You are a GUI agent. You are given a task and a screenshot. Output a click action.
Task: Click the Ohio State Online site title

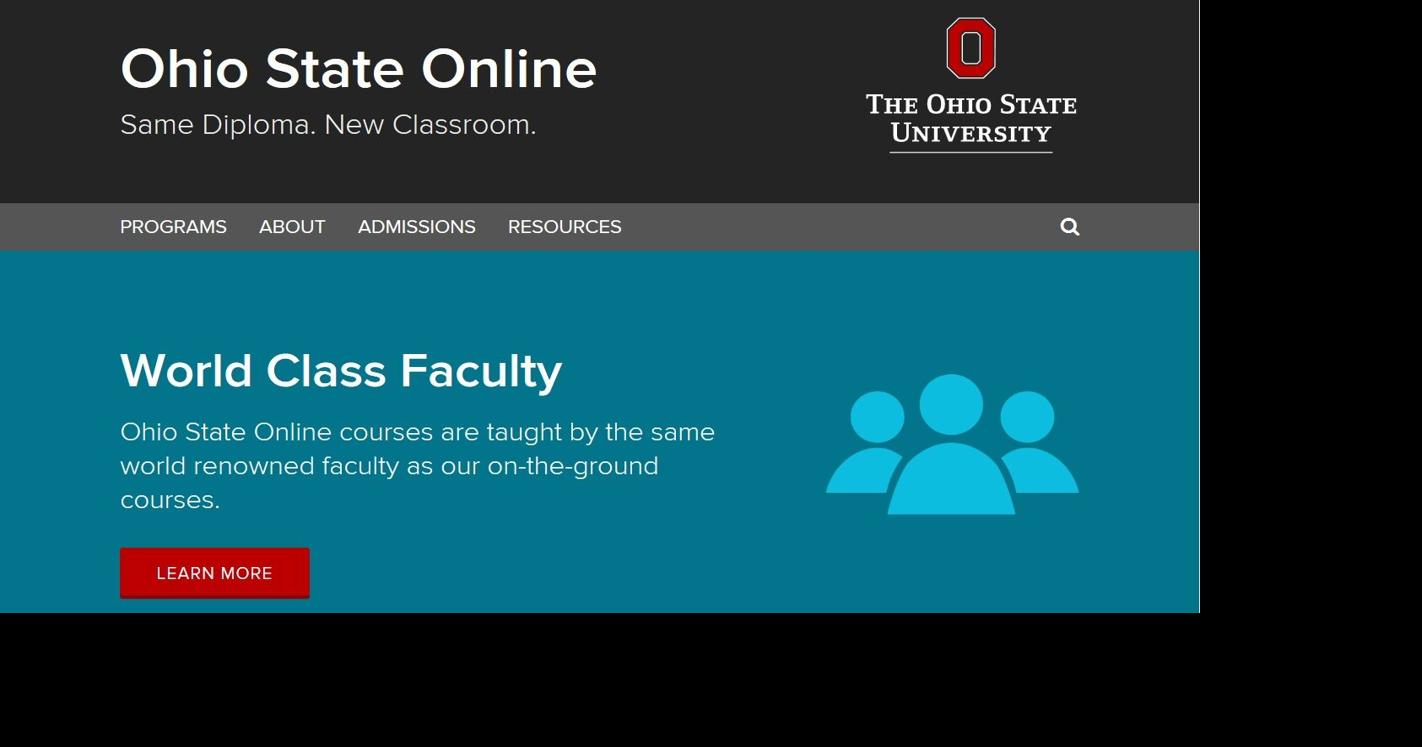[358, 69]
